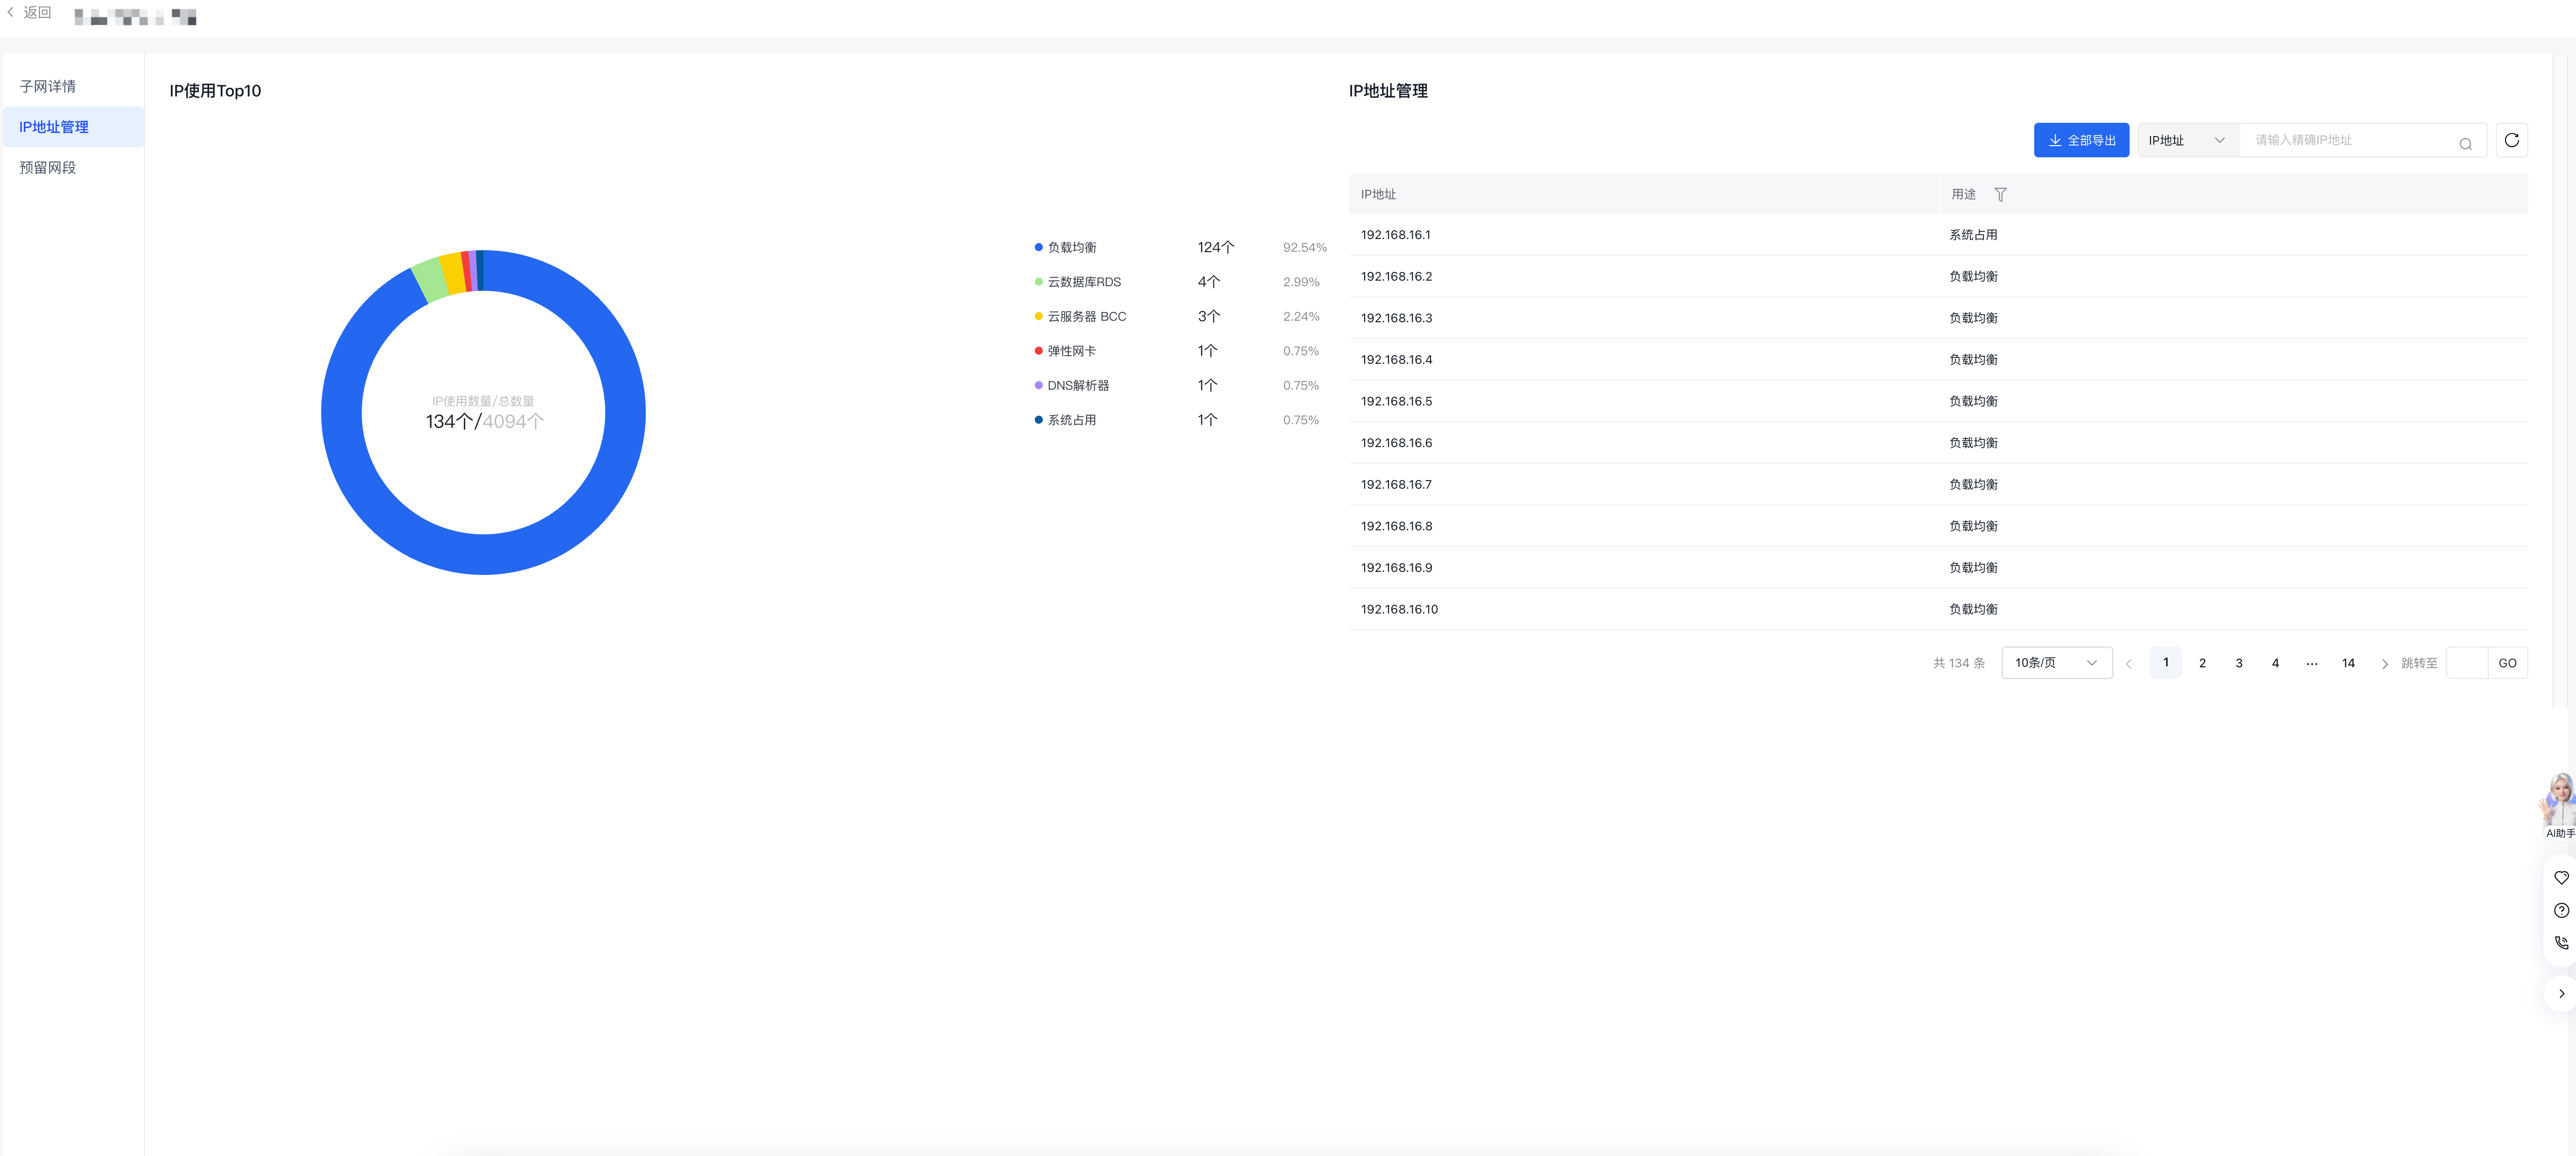Go to next page arrow

coord(2384,663)
